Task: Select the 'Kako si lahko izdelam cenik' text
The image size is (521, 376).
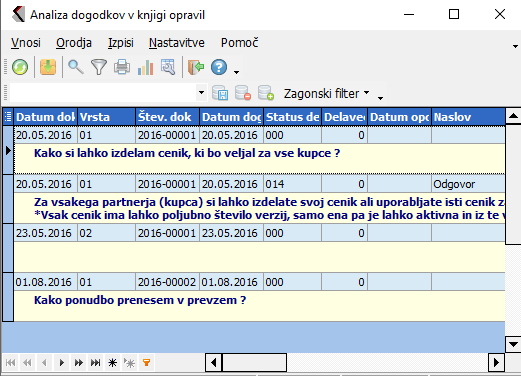Action: click(x=187, y=153)
